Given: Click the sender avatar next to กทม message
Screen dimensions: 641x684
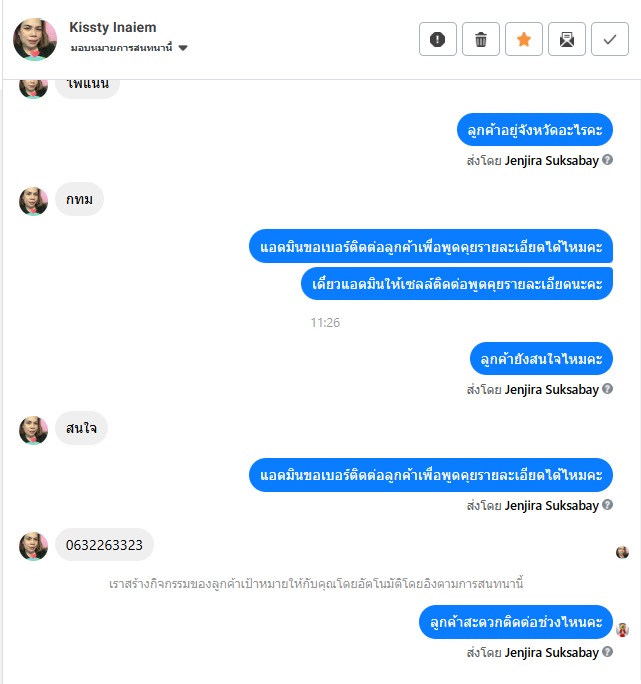Looking at the screenshot, I should click(33, 201).
